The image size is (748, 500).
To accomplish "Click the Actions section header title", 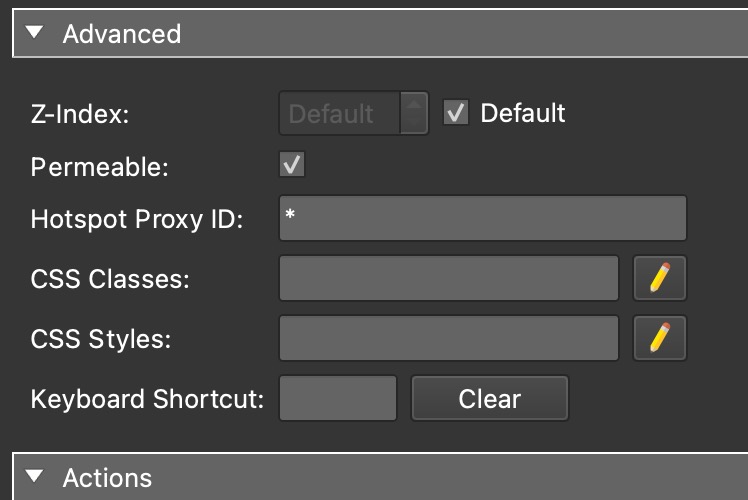I will point(107,477).
